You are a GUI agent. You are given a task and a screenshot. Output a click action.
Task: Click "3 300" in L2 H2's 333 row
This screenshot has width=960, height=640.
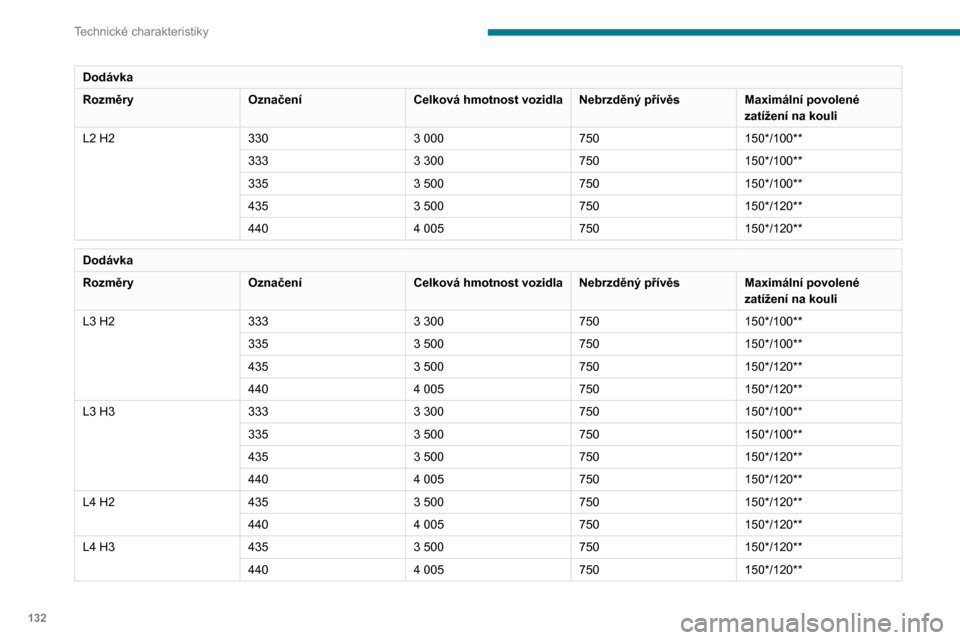(429, 161)
